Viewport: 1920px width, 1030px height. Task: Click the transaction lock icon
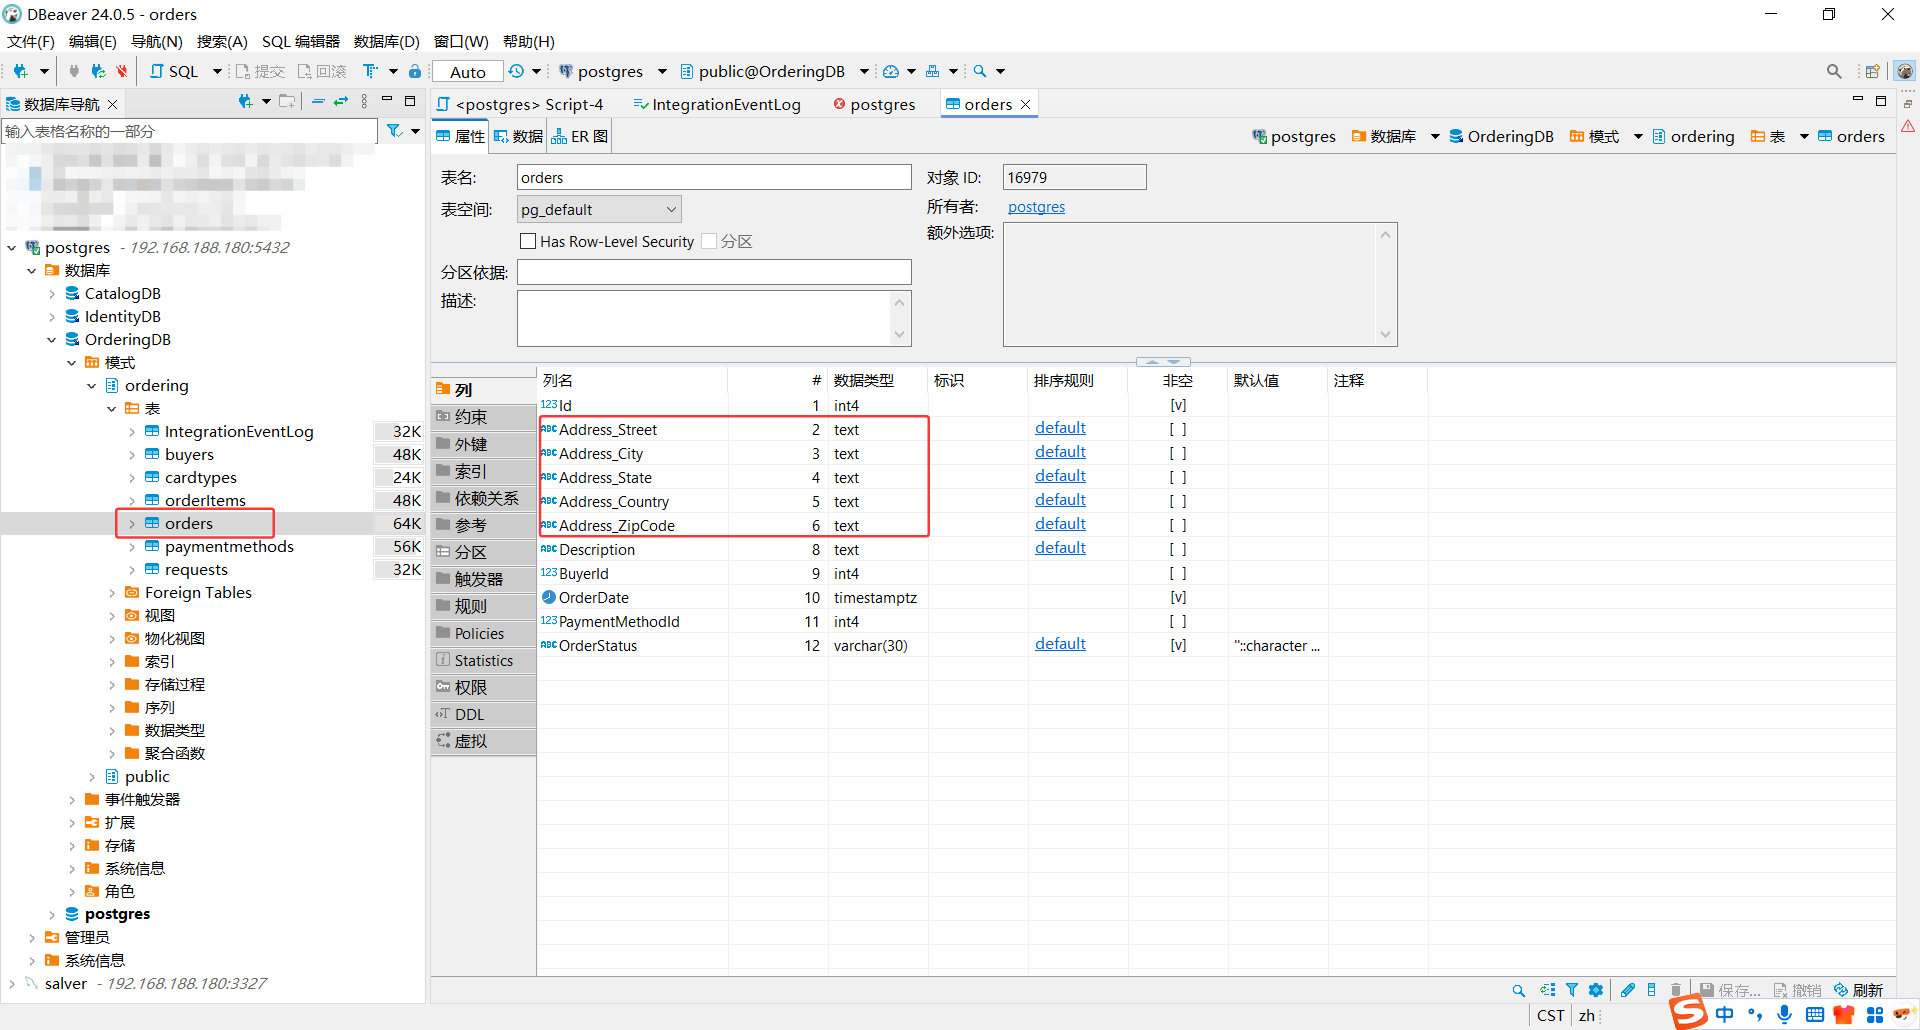(x=415, y=71)
